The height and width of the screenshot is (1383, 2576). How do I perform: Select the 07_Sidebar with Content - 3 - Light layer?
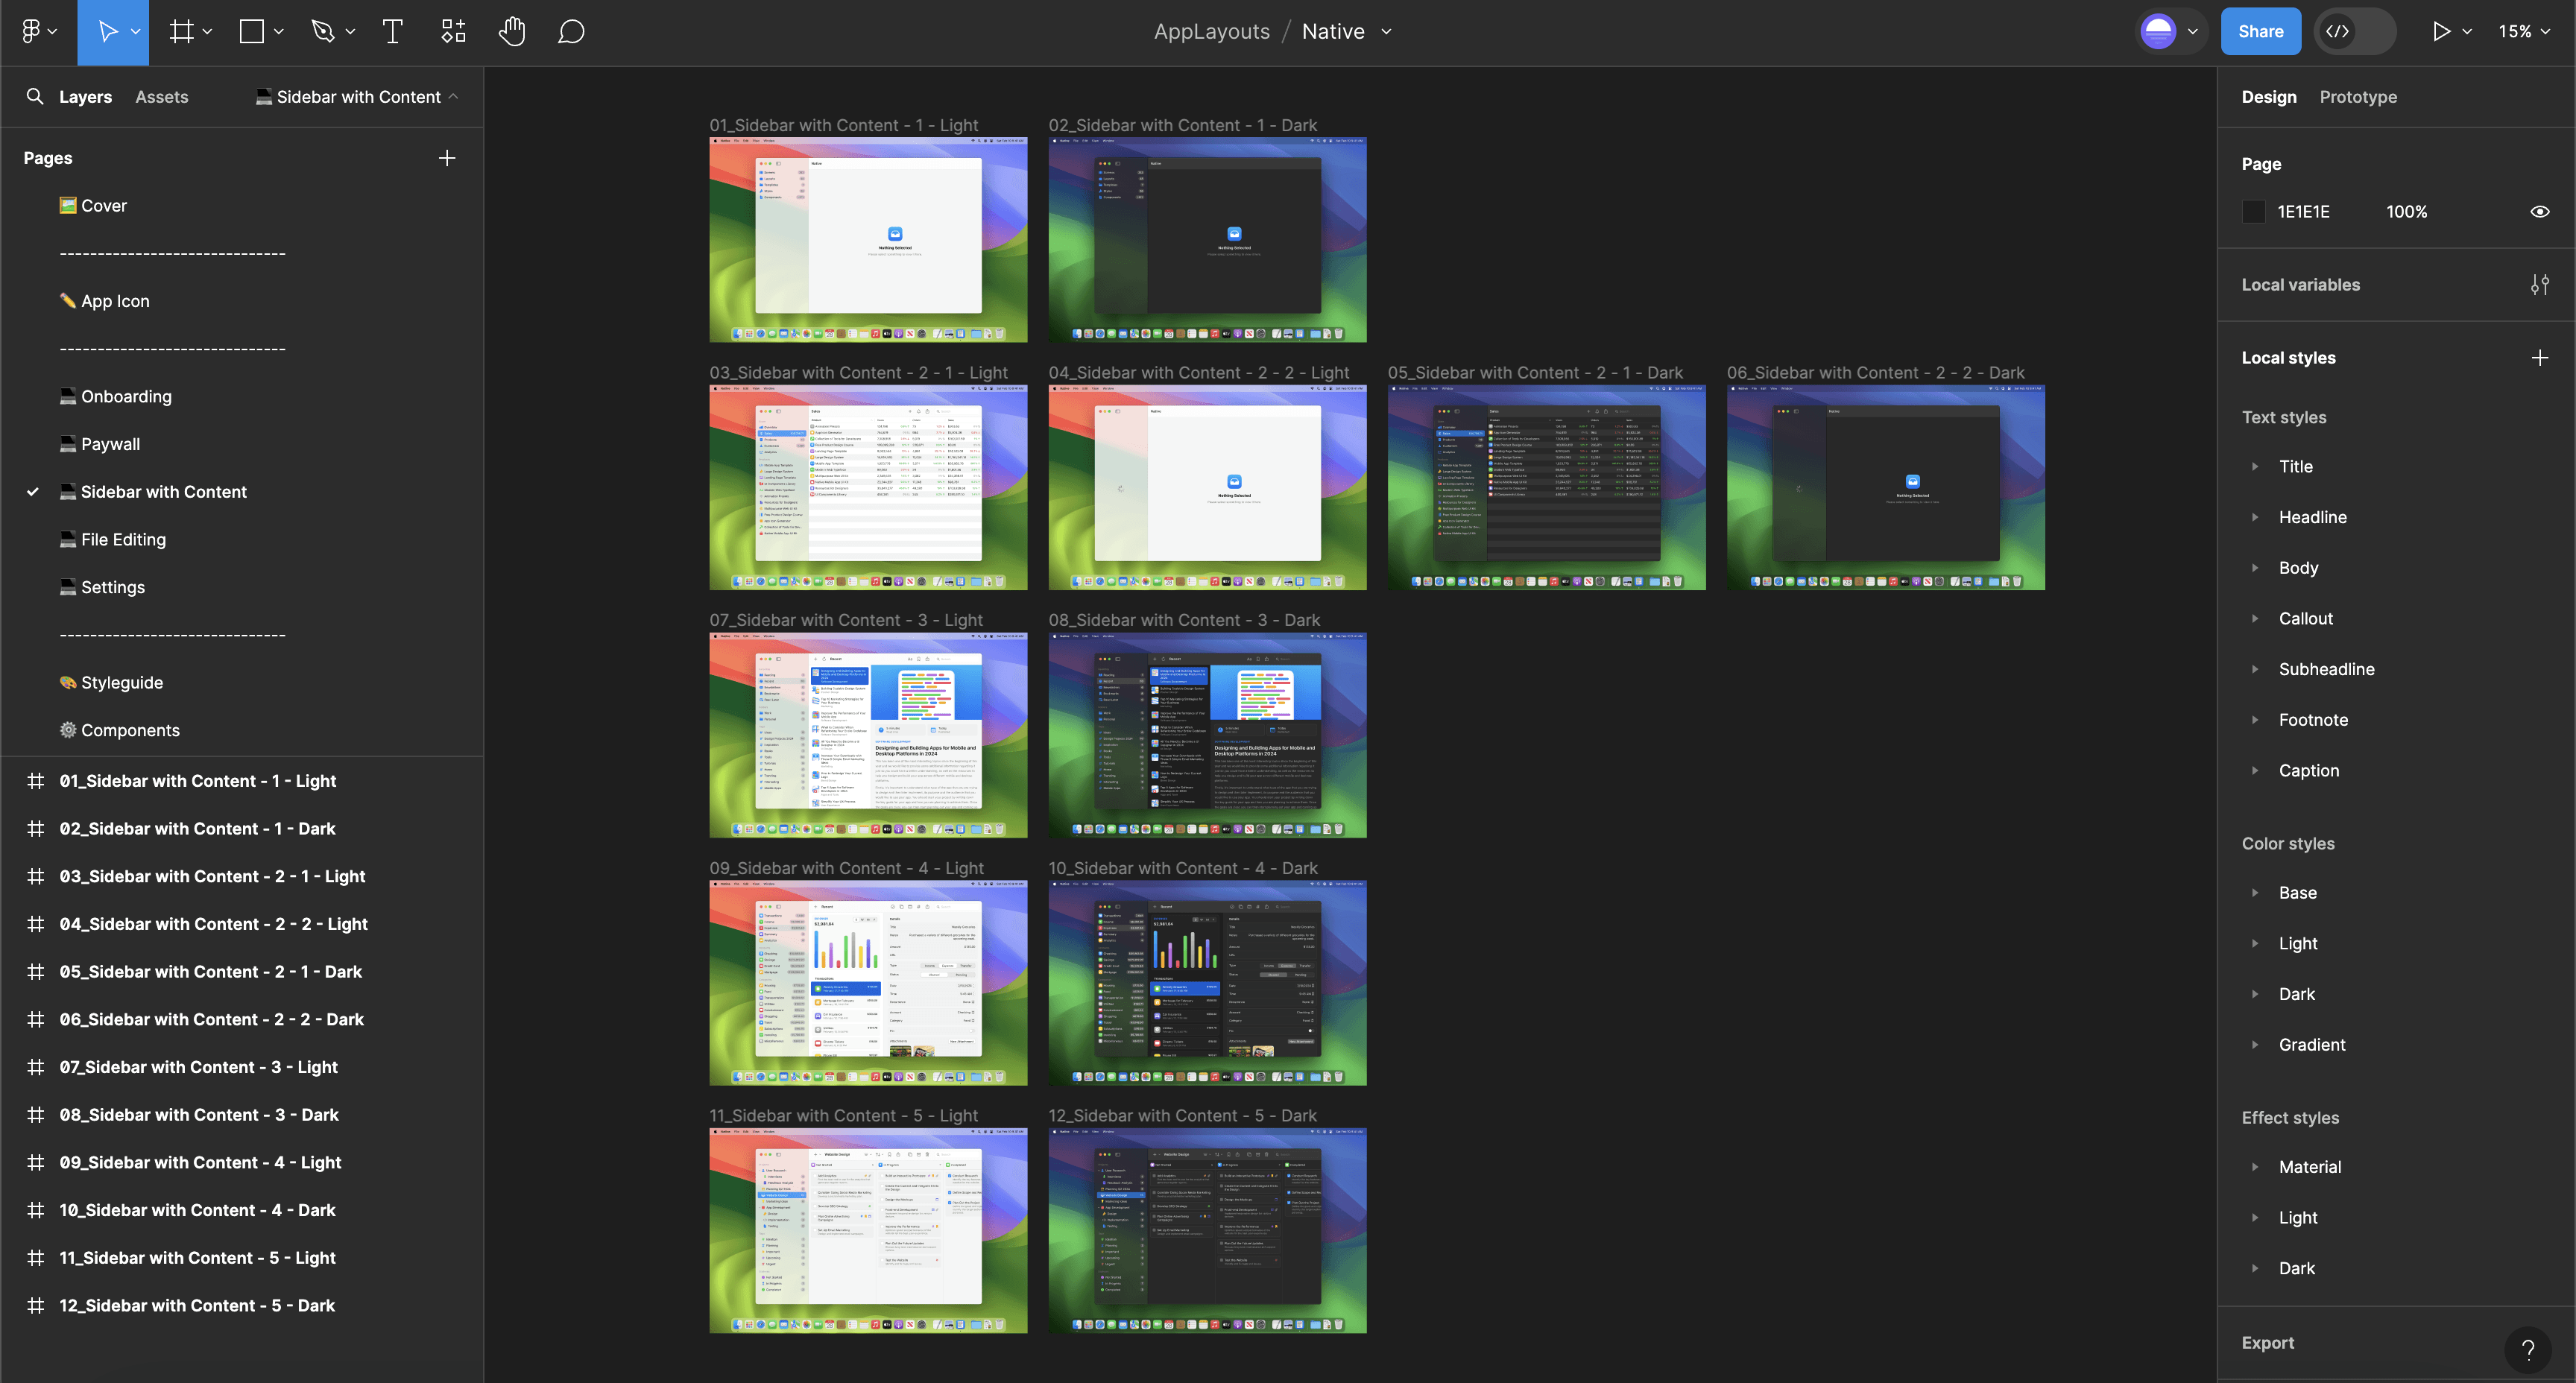pos(198,1067)
